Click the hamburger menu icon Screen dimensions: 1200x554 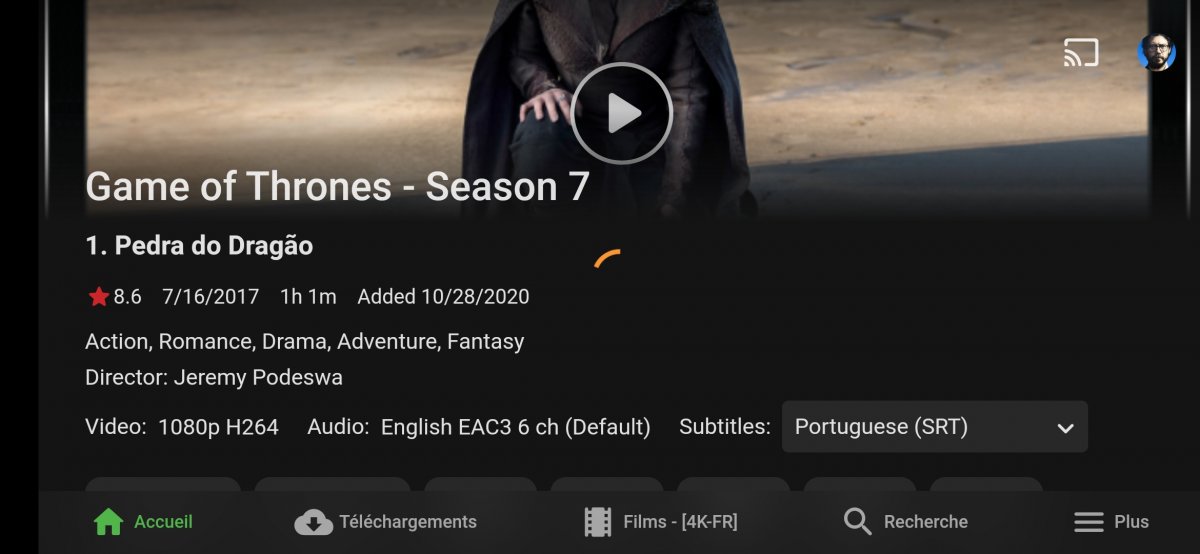coord(1088,522)
